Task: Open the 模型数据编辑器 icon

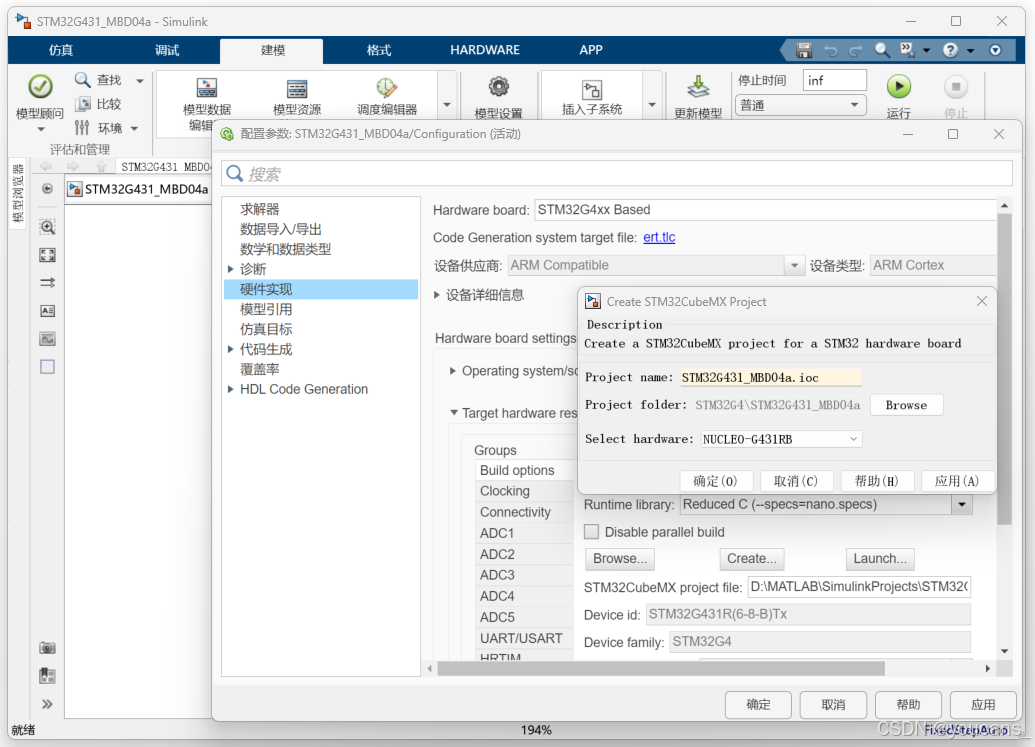Action: click(207, 88)
